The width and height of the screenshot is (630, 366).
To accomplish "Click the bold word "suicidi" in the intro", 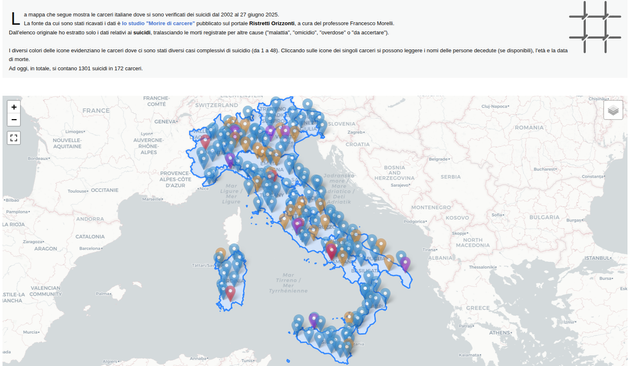I will [x=142, y=33].
